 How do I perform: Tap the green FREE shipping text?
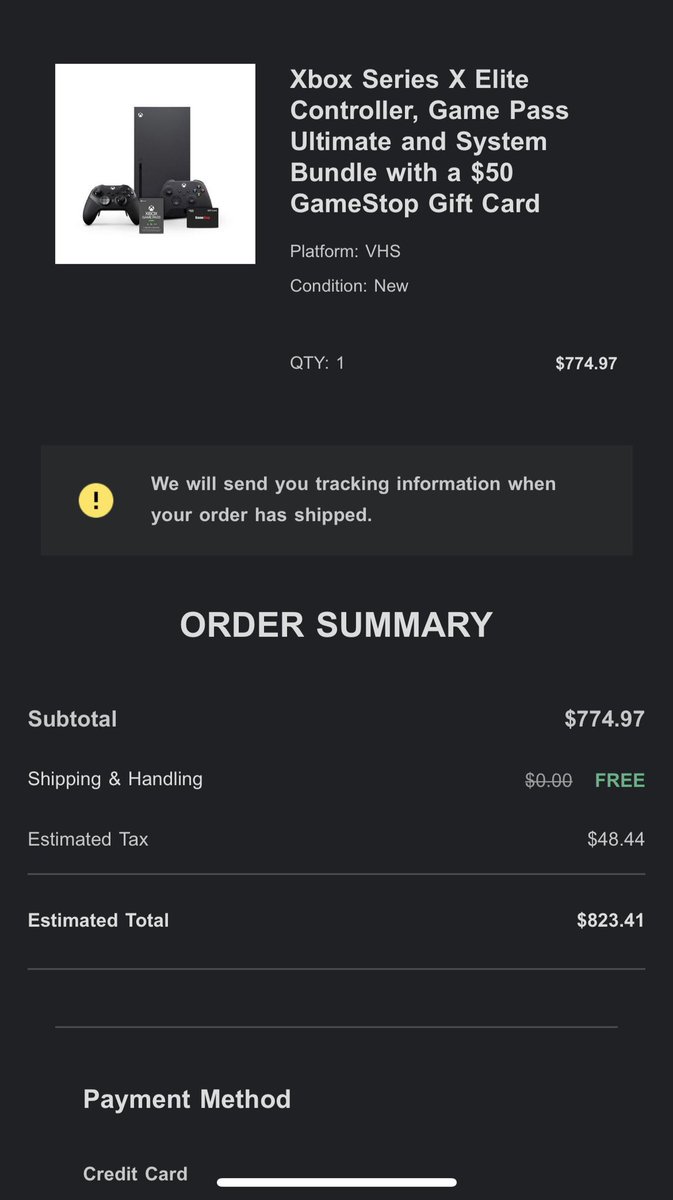(620, 781)
